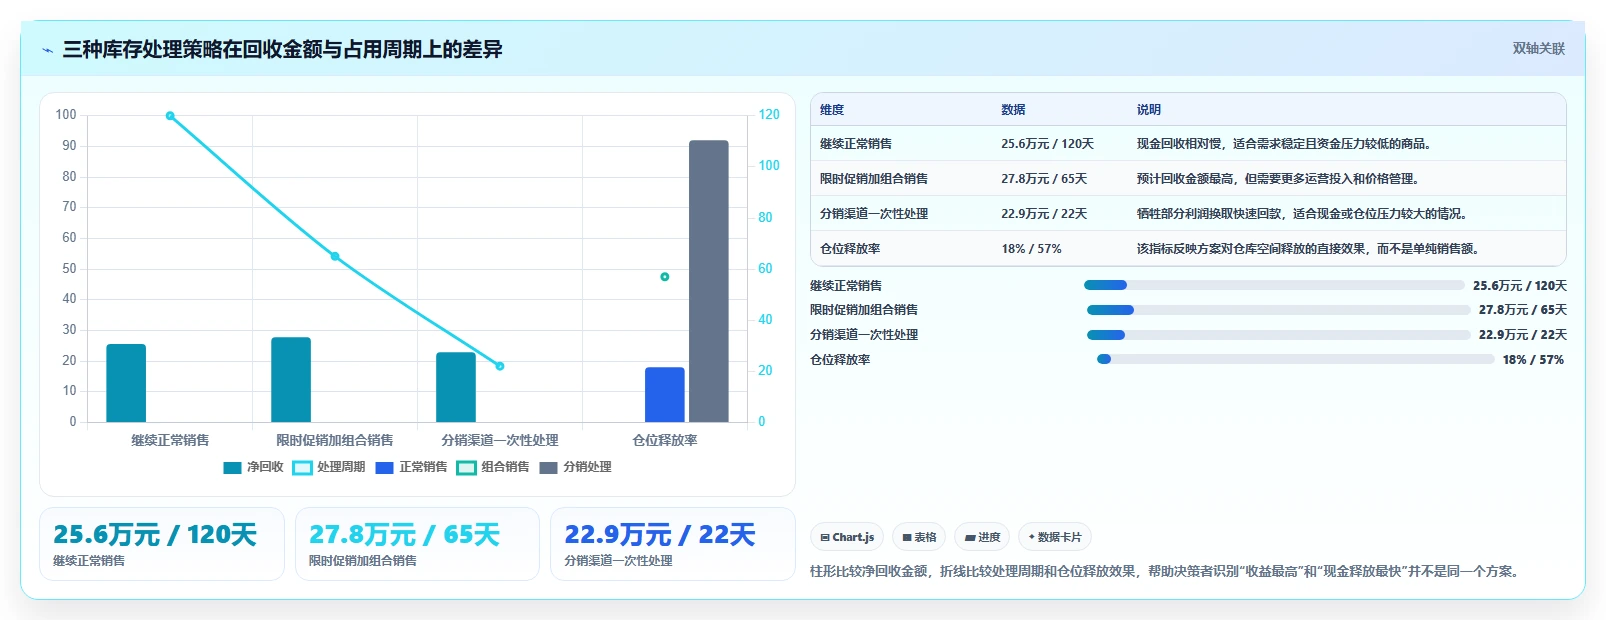
Task: Click the line point above 继续正常销售
Action: [170, 116]
